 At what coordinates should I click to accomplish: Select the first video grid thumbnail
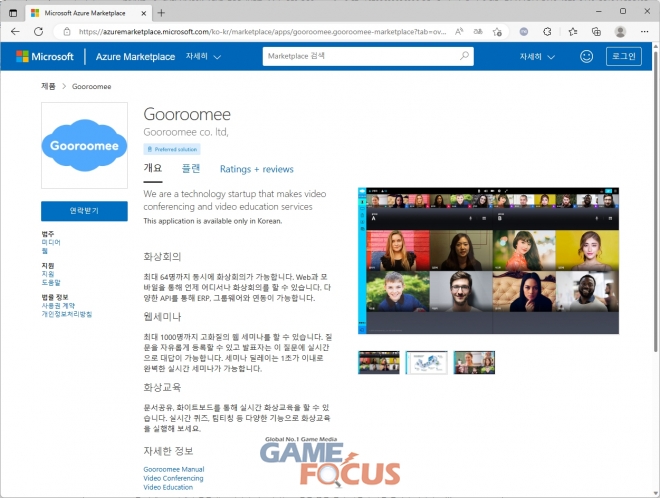click(379, 362)
